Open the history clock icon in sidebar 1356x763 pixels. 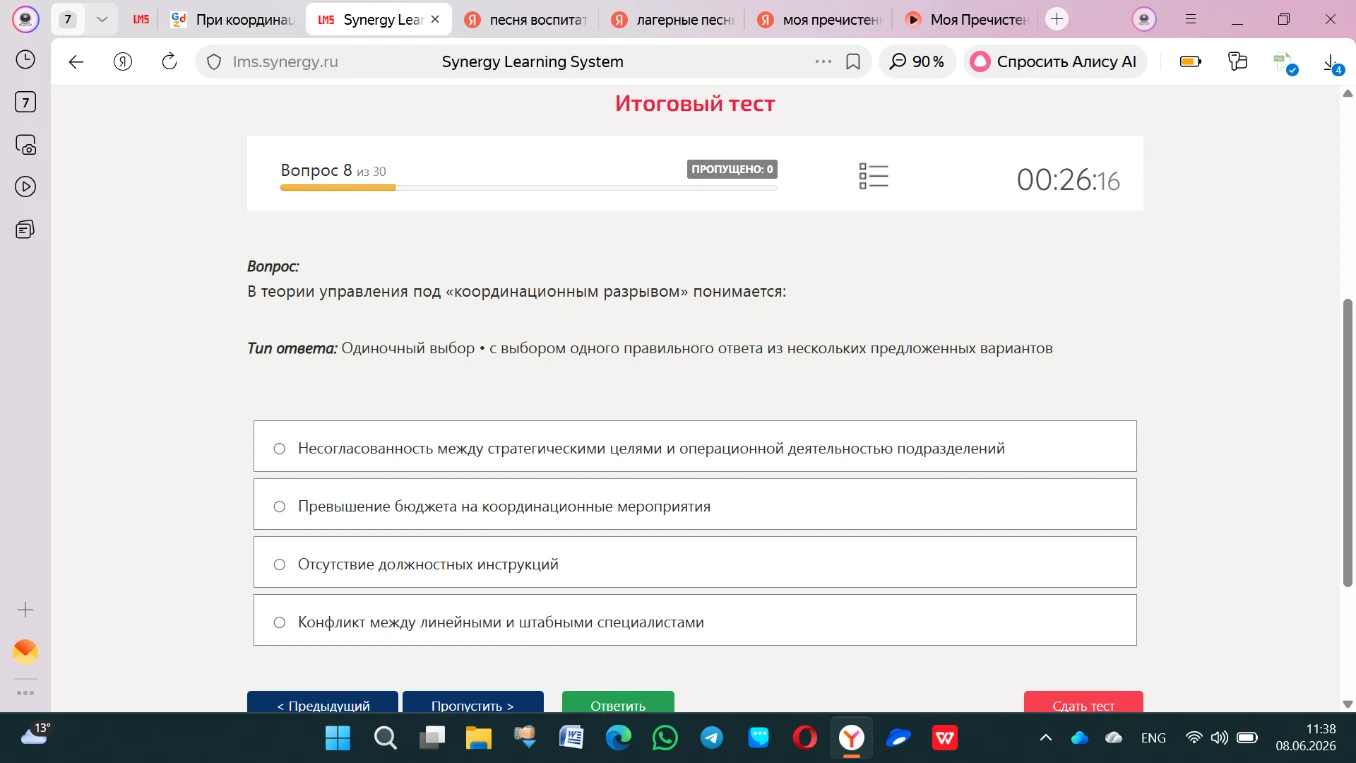pyautogui.click(x=26, y=60)
